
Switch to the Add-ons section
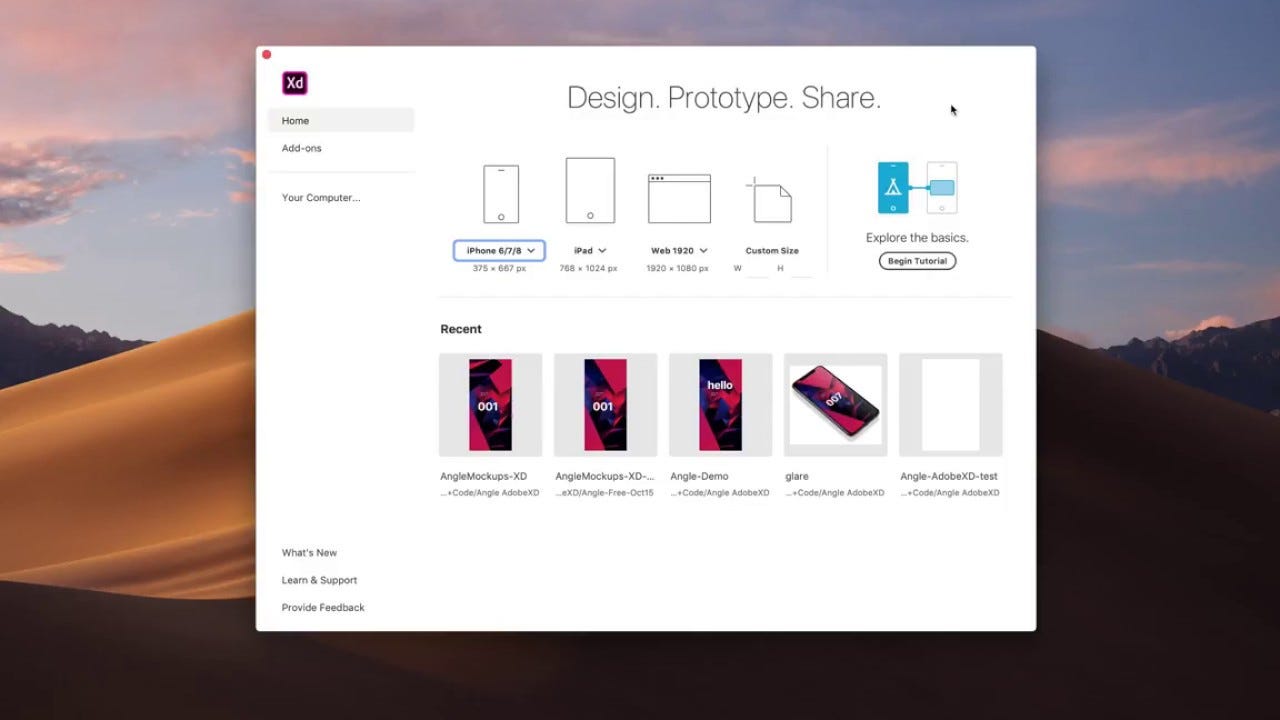301,148
